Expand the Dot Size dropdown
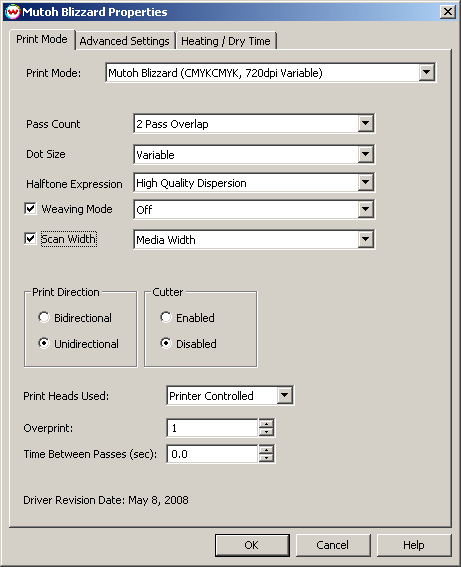The height and width of the screenshot is (567, 461). pyautogui.click(x=366, y=154)
